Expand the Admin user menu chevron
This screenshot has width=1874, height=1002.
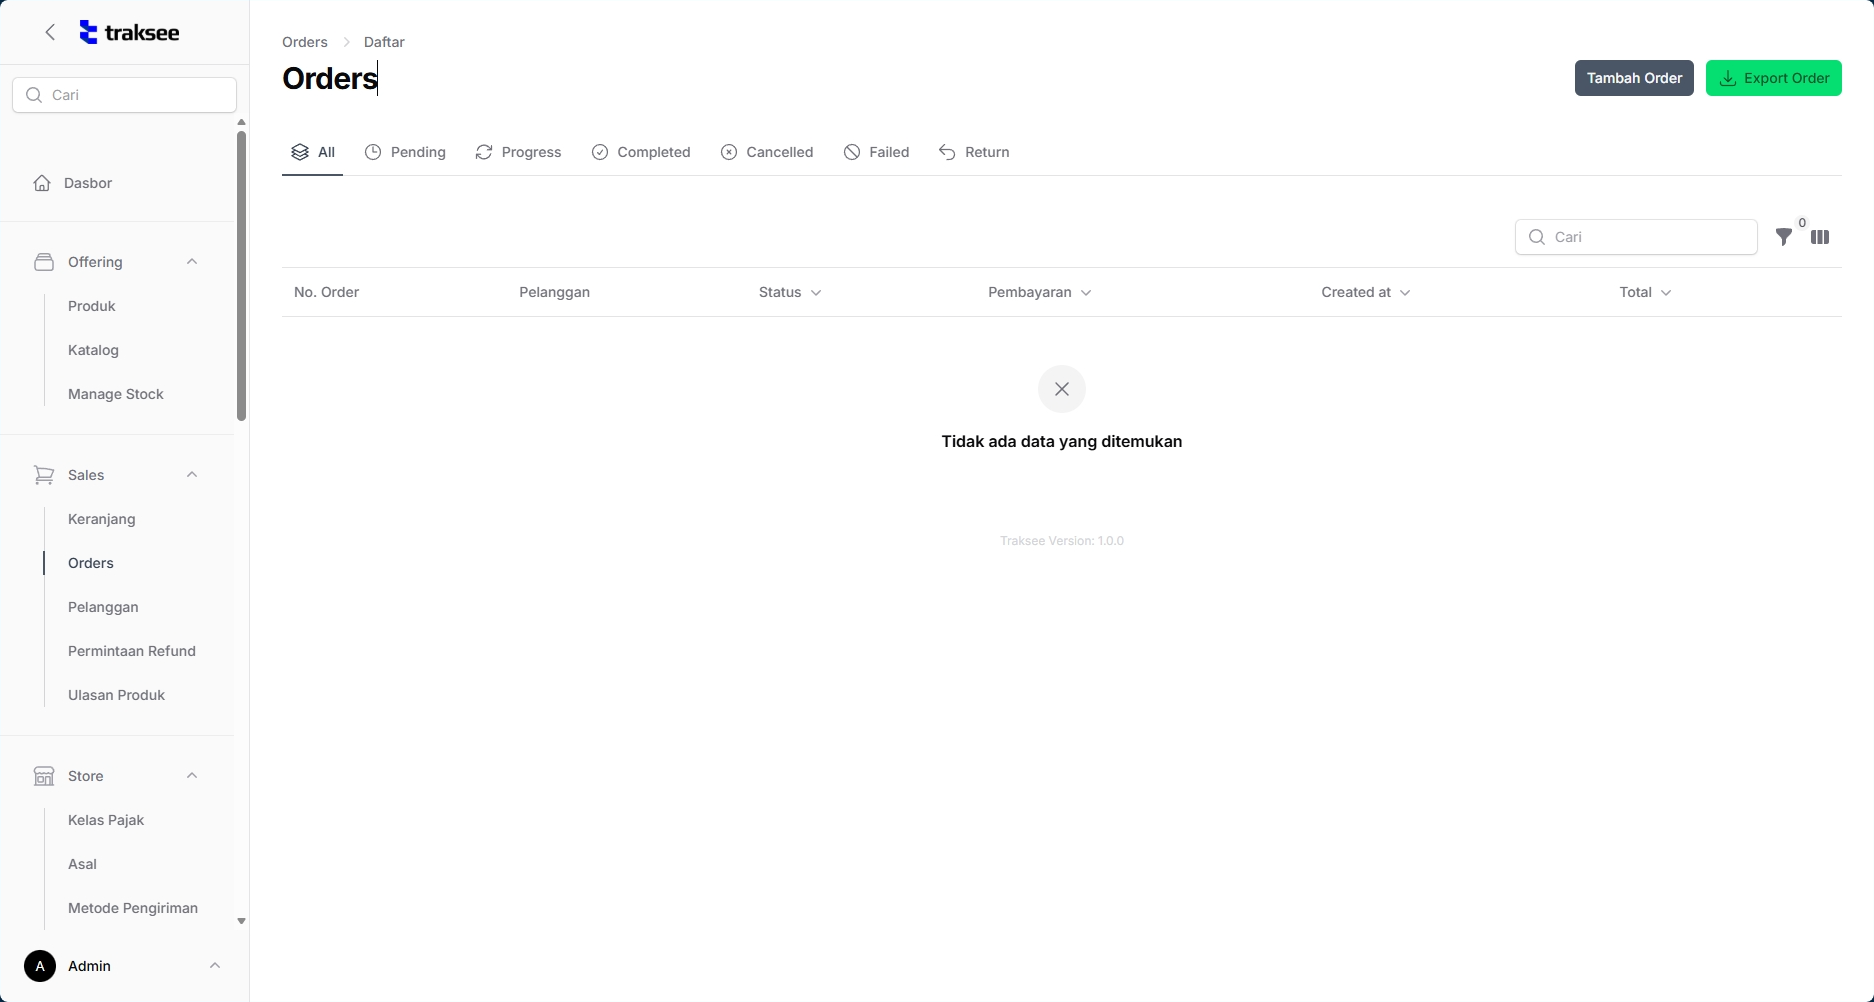point(214,966)
